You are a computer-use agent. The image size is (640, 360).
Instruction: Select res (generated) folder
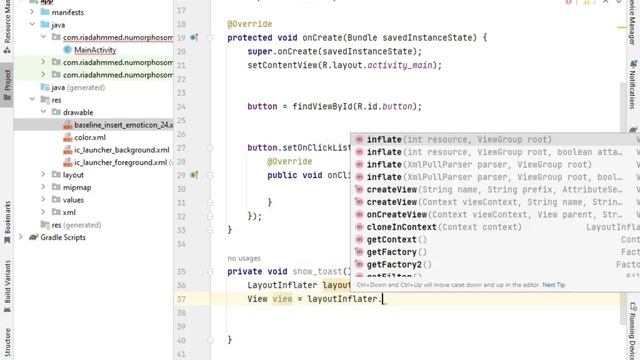pos(76,225)
